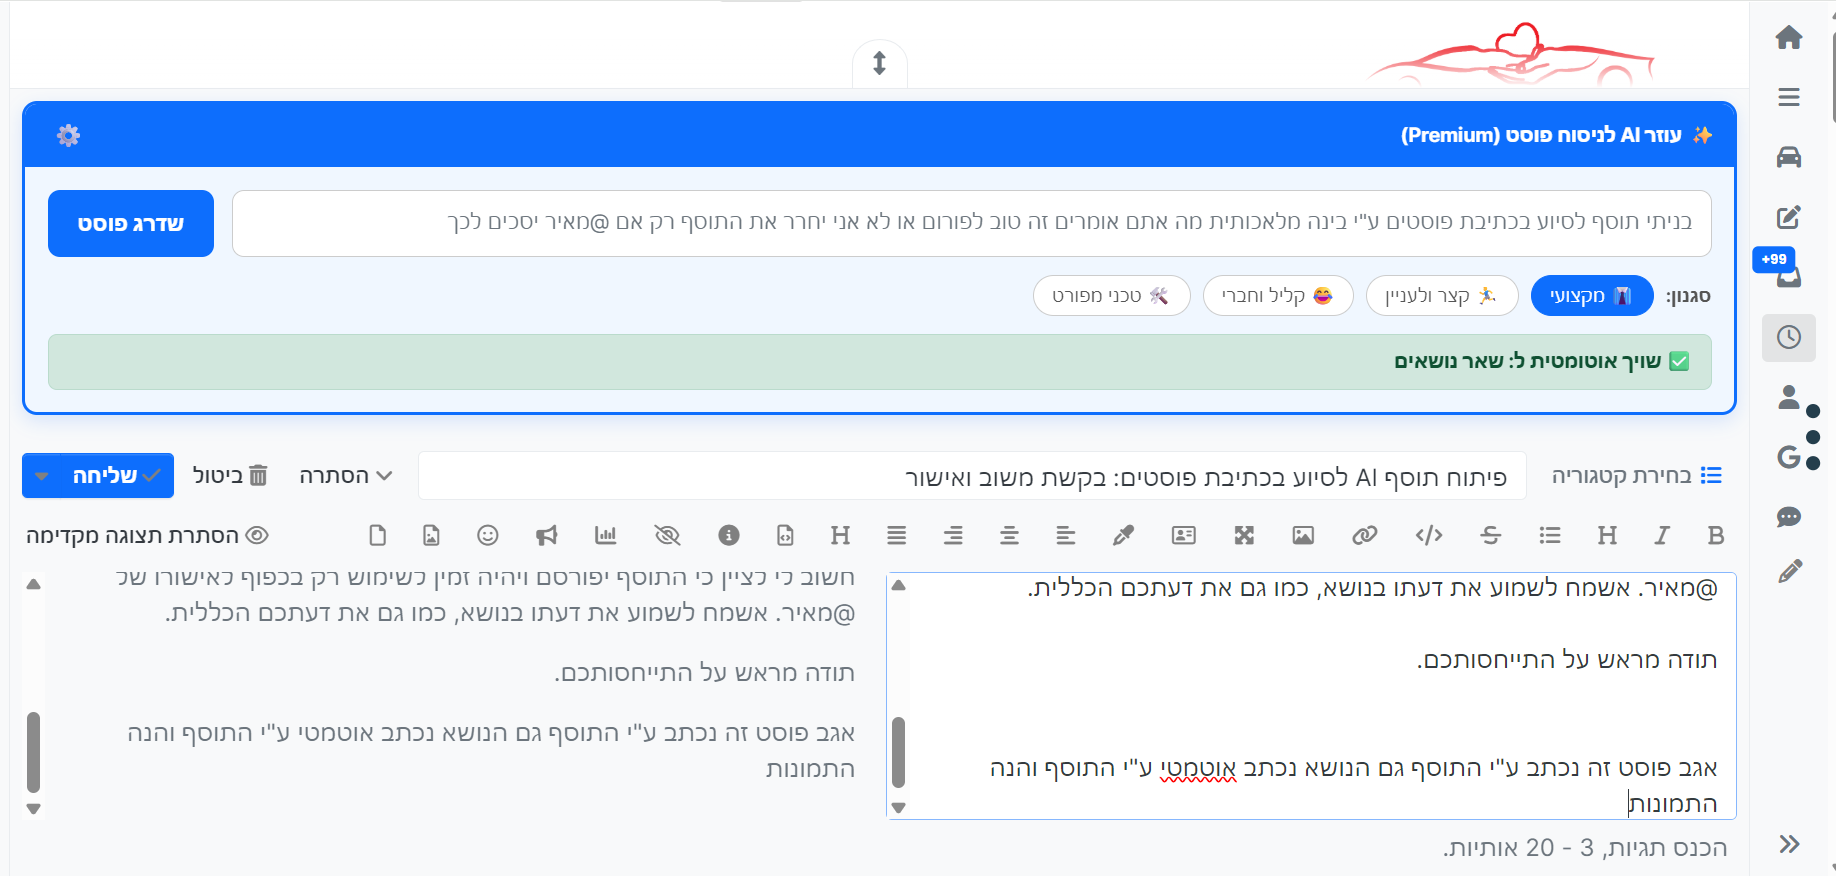Click the pencil icon in sidebar
The image size is (1836, 876).
click(1790, 571)
